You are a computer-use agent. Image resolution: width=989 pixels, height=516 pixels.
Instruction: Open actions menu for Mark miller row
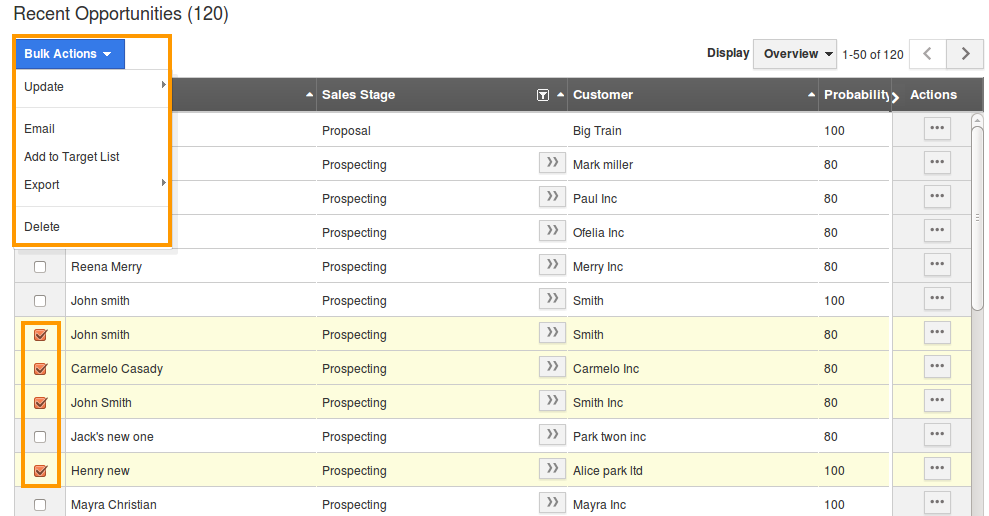(x=937, y=163)
